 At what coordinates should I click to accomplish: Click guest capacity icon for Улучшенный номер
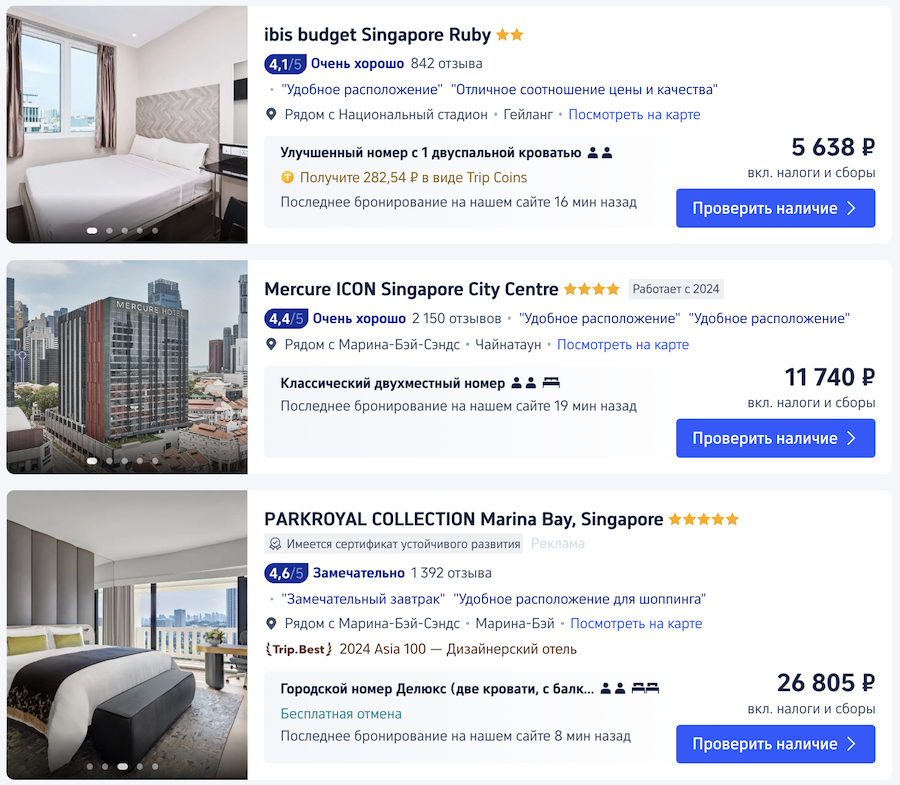click(600, 153)
